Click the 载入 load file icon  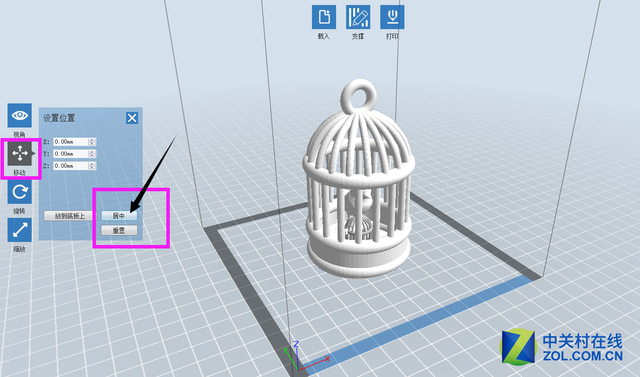pyautogui.click(x=324, y=17)
